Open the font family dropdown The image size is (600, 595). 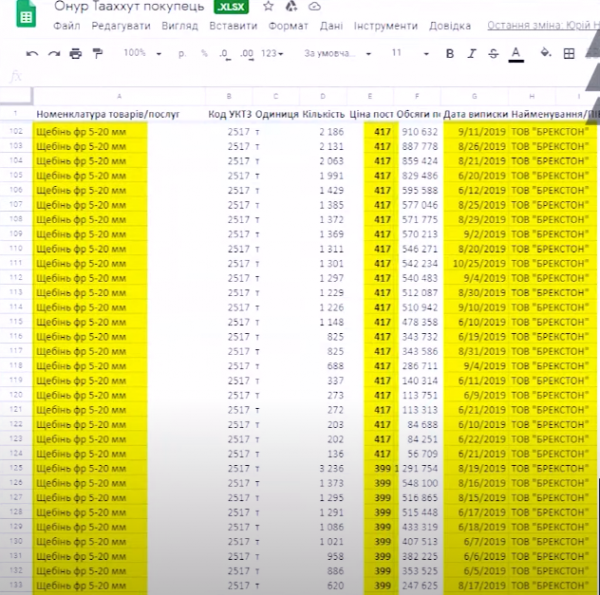point(338,54)
